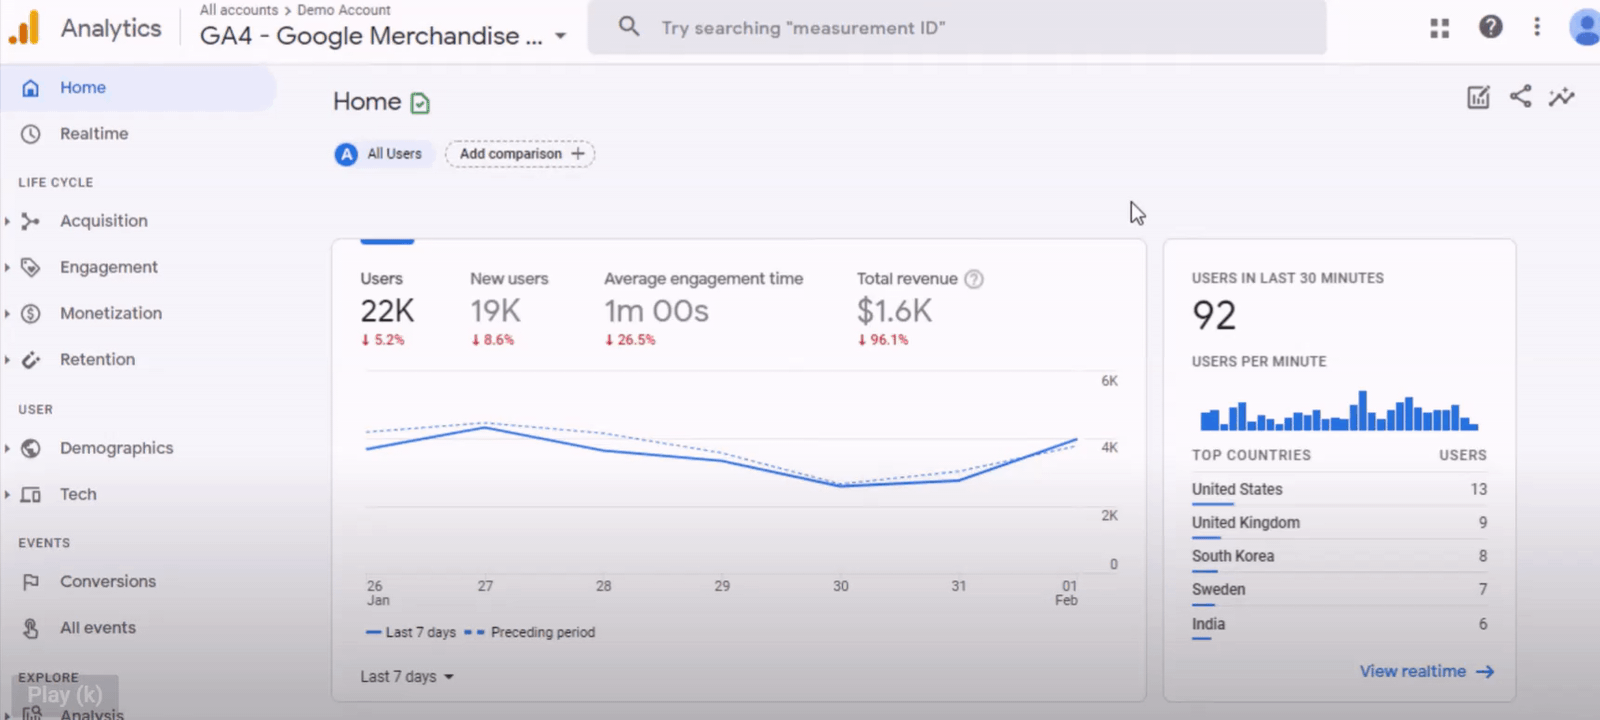Image resolution: width=1600 pixels, height=720 pixels.
Task: Click the Demographics globe icon
Action: click(x=31, y=448)
